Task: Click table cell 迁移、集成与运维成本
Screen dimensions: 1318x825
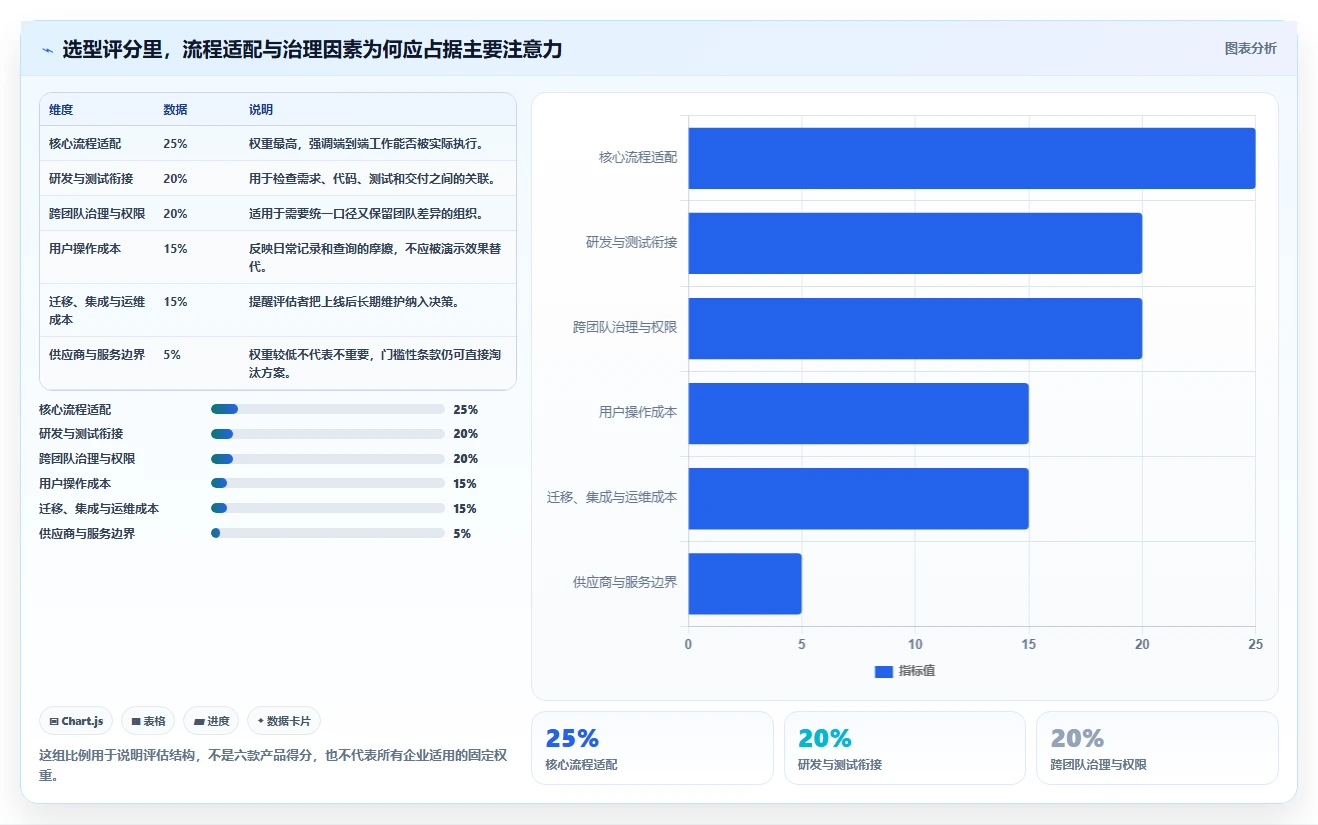Action: point(97,310)
